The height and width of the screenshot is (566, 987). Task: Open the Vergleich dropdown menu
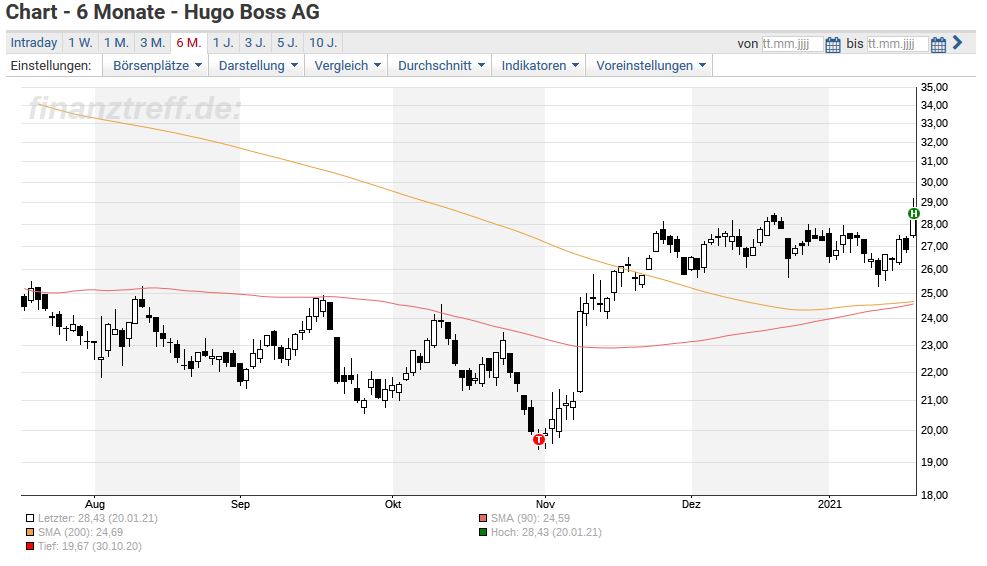tap(347, 65)
